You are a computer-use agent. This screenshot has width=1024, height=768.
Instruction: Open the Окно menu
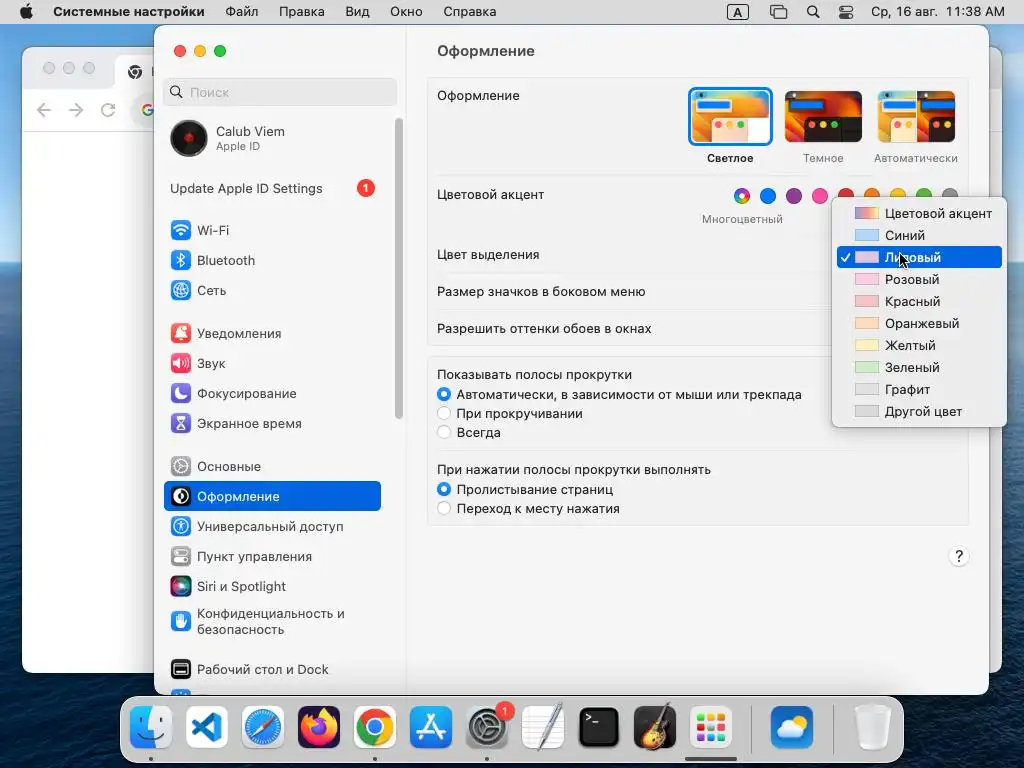tap(406, 12)
